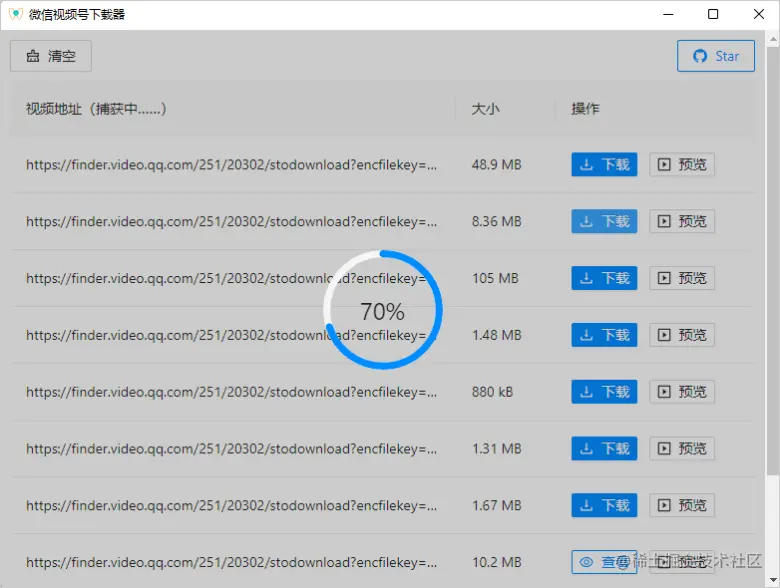Click the vertical scrollbar up arrow
Screen dimensions: 780x588
(x=773, y=38)
